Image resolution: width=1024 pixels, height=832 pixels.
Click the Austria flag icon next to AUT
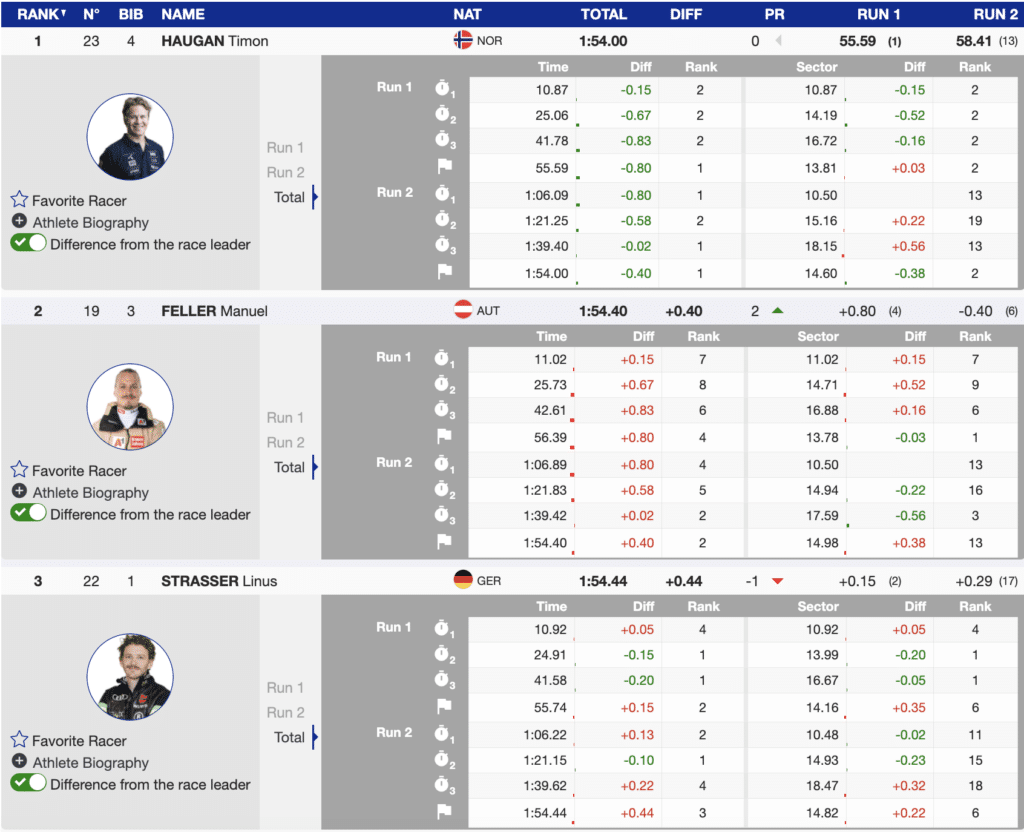click(x=463, y=311)
